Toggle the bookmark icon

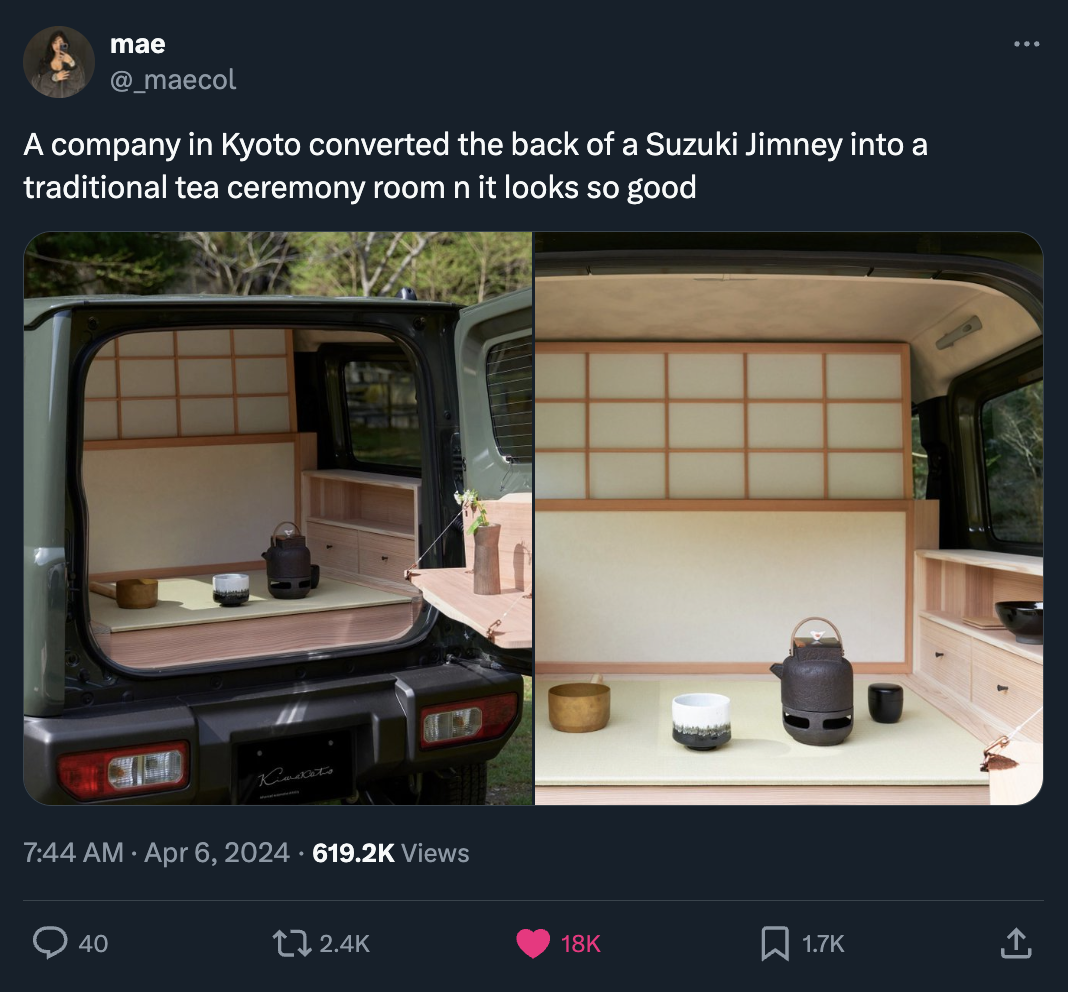coord(774,944)
